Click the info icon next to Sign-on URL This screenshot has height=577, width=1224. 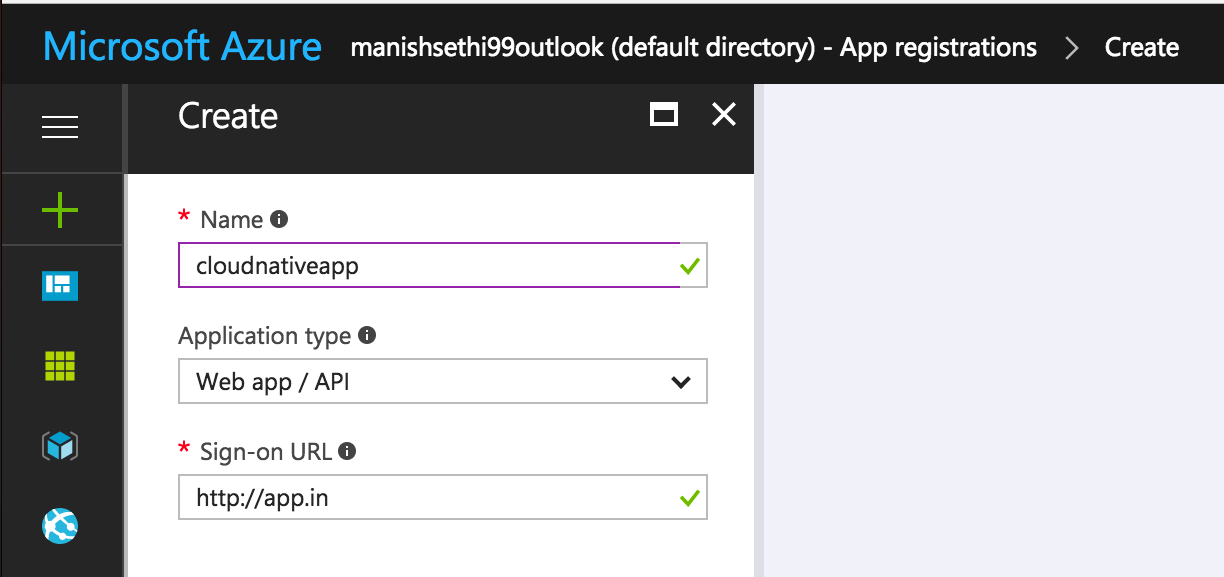pos(347,451)
